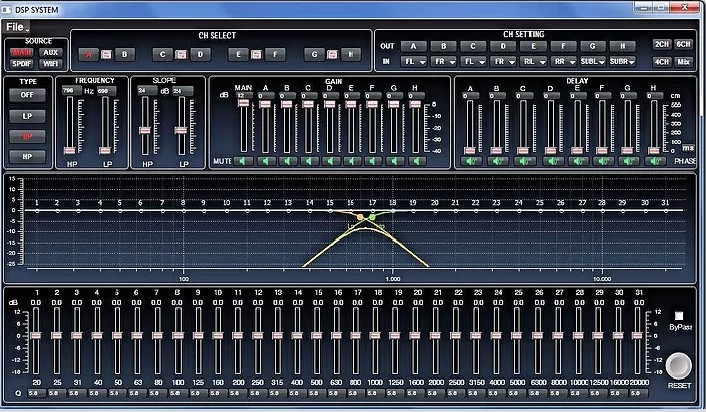Toggle link icon between channels G and H

330,54
